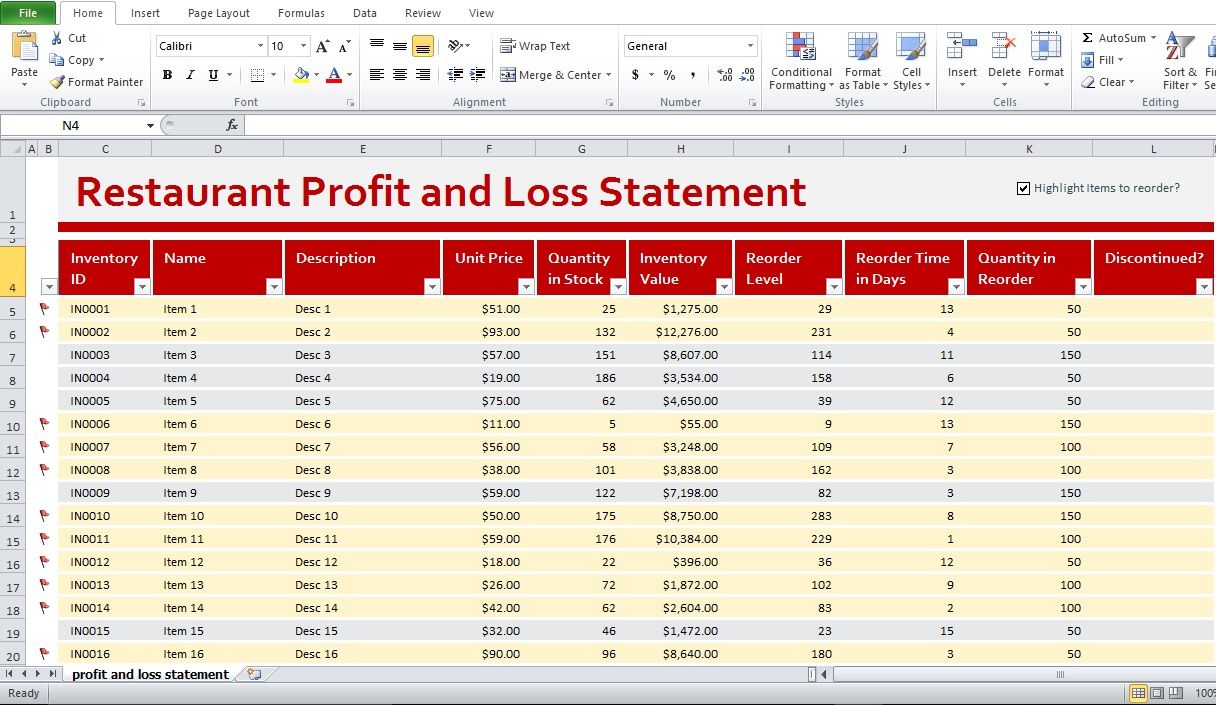Viewport: 1216px width, 705px height.
Task: Expand the Name Box dropdown arrow
Action: 150,126
